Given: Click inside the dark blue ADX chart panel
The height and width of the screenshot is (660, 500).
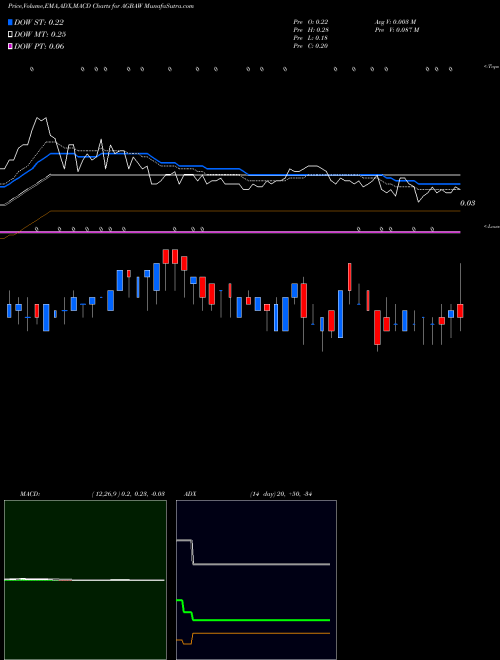Looking at the screenshot, I should point(256,580).
